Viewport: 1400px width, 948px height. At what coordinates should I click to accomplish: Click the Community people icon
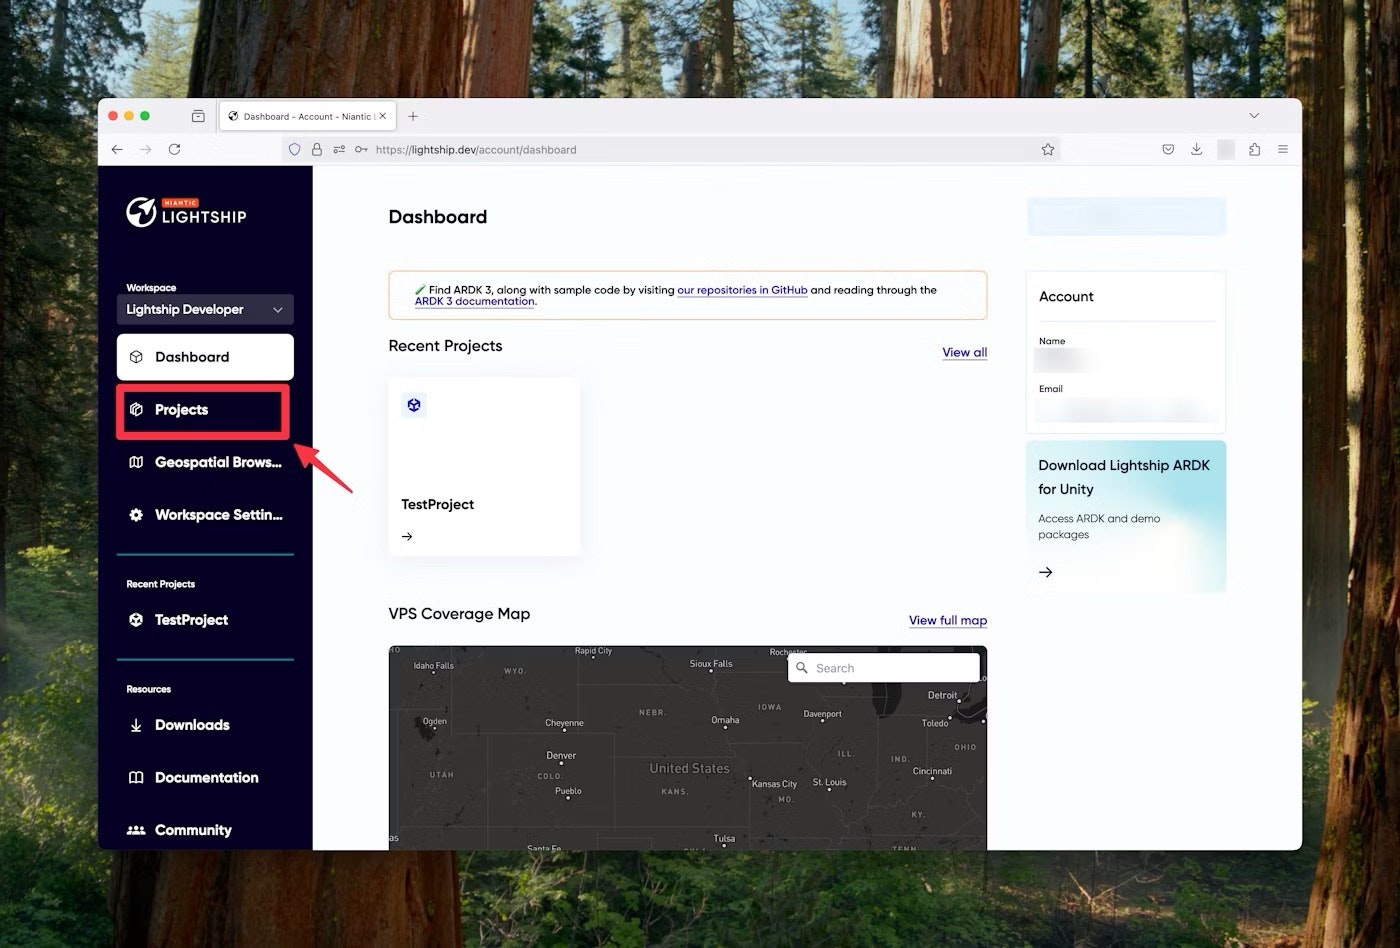pos(136,830)
